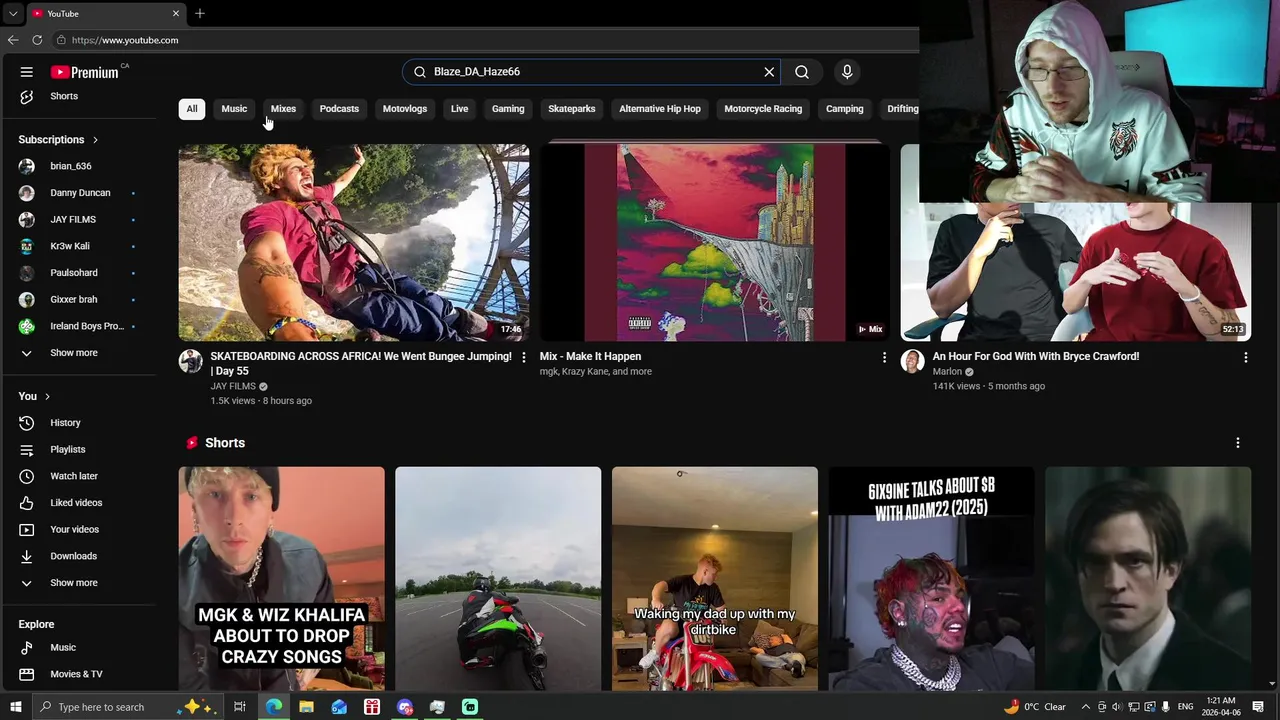1280x720 pixels.
Task: Select the Live filter chip
Action: point(459,109)
